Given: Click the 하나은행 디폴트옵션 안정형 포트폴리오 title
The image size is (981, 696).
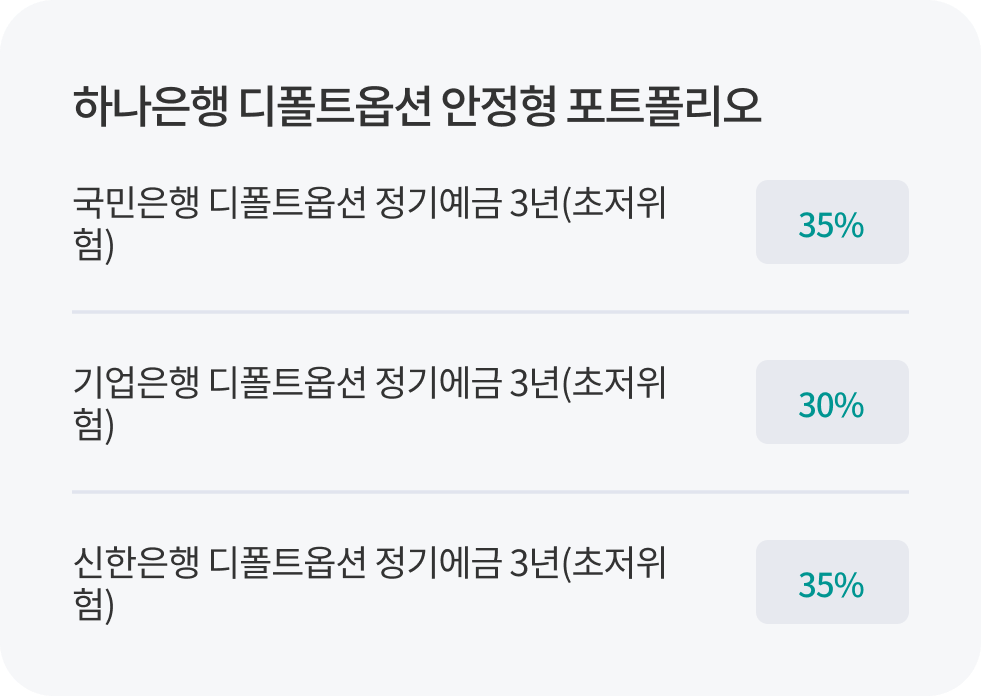Looking at the screenshot, I should pyautogui.click(x=417, y=106).
